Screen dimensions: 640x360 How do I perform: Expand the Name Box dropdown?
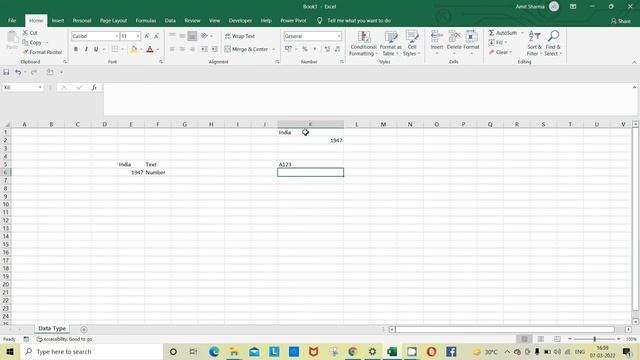click(40, 87)
